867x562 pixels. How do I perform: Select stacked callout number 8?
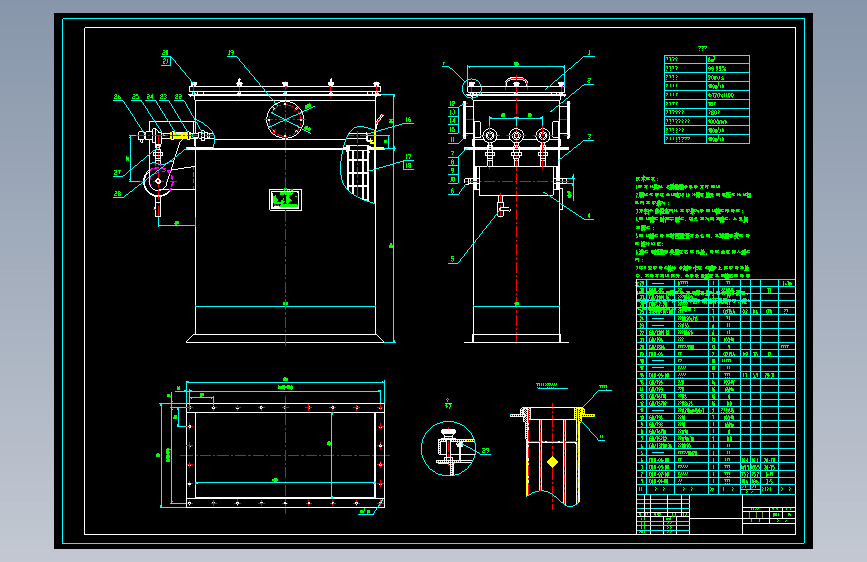(x=452, y=162)
